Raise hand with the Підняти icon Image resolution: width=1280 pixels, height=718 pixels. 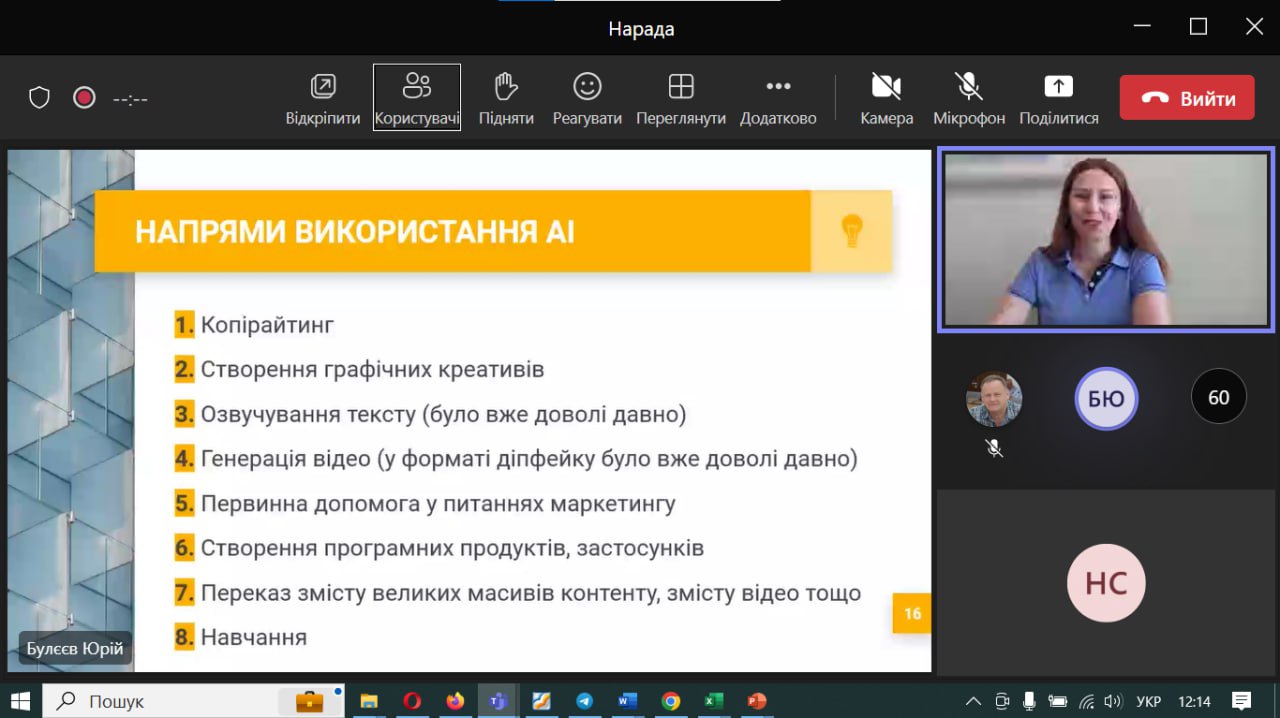point(506,87)
